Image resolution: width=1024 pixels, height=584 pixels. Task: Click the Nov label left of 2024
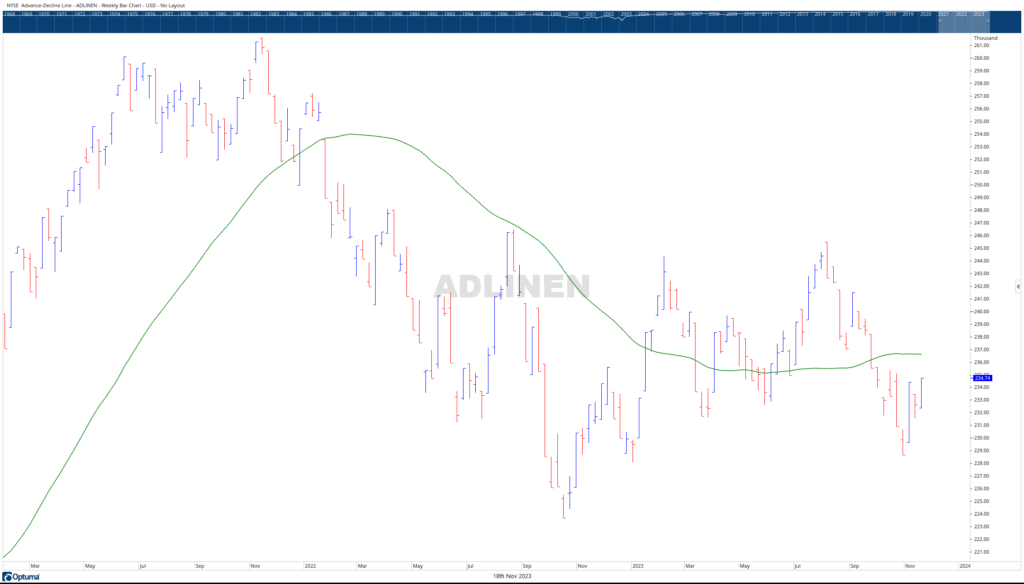point(909,566)
